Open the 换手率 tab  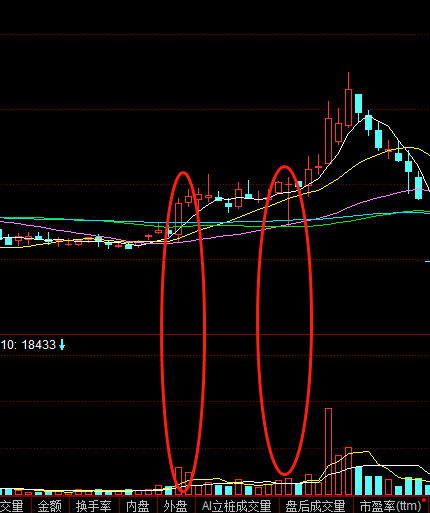pyautogui.click(x=93, y=505)
